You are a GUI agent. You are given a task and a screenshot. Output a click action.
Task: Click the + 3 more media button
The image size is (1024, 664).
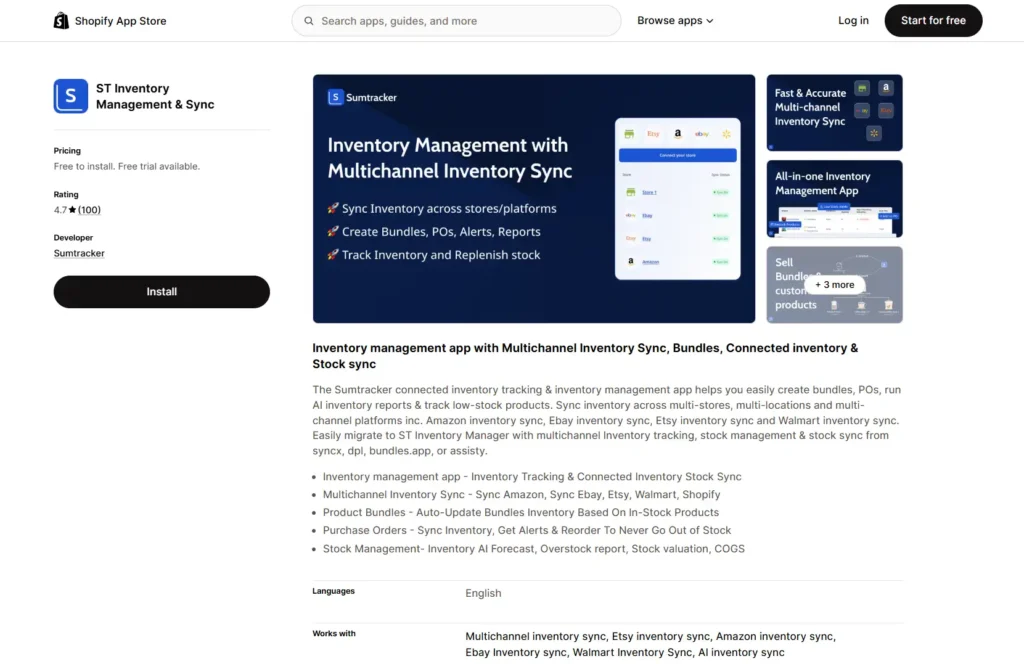click(x=835, y=284)
